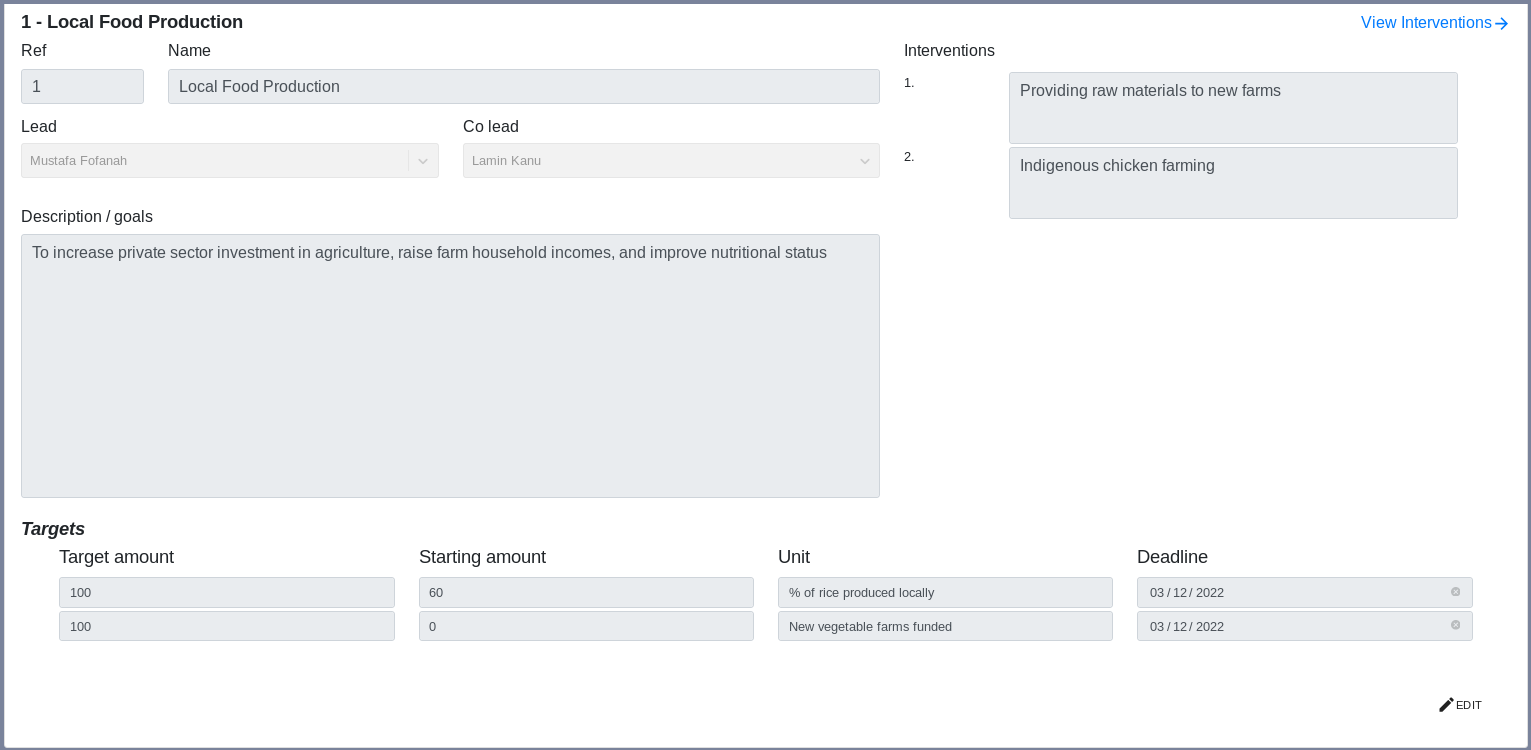Click the Interventions label
Screen dimensions: 1531x750
[949, 51]
